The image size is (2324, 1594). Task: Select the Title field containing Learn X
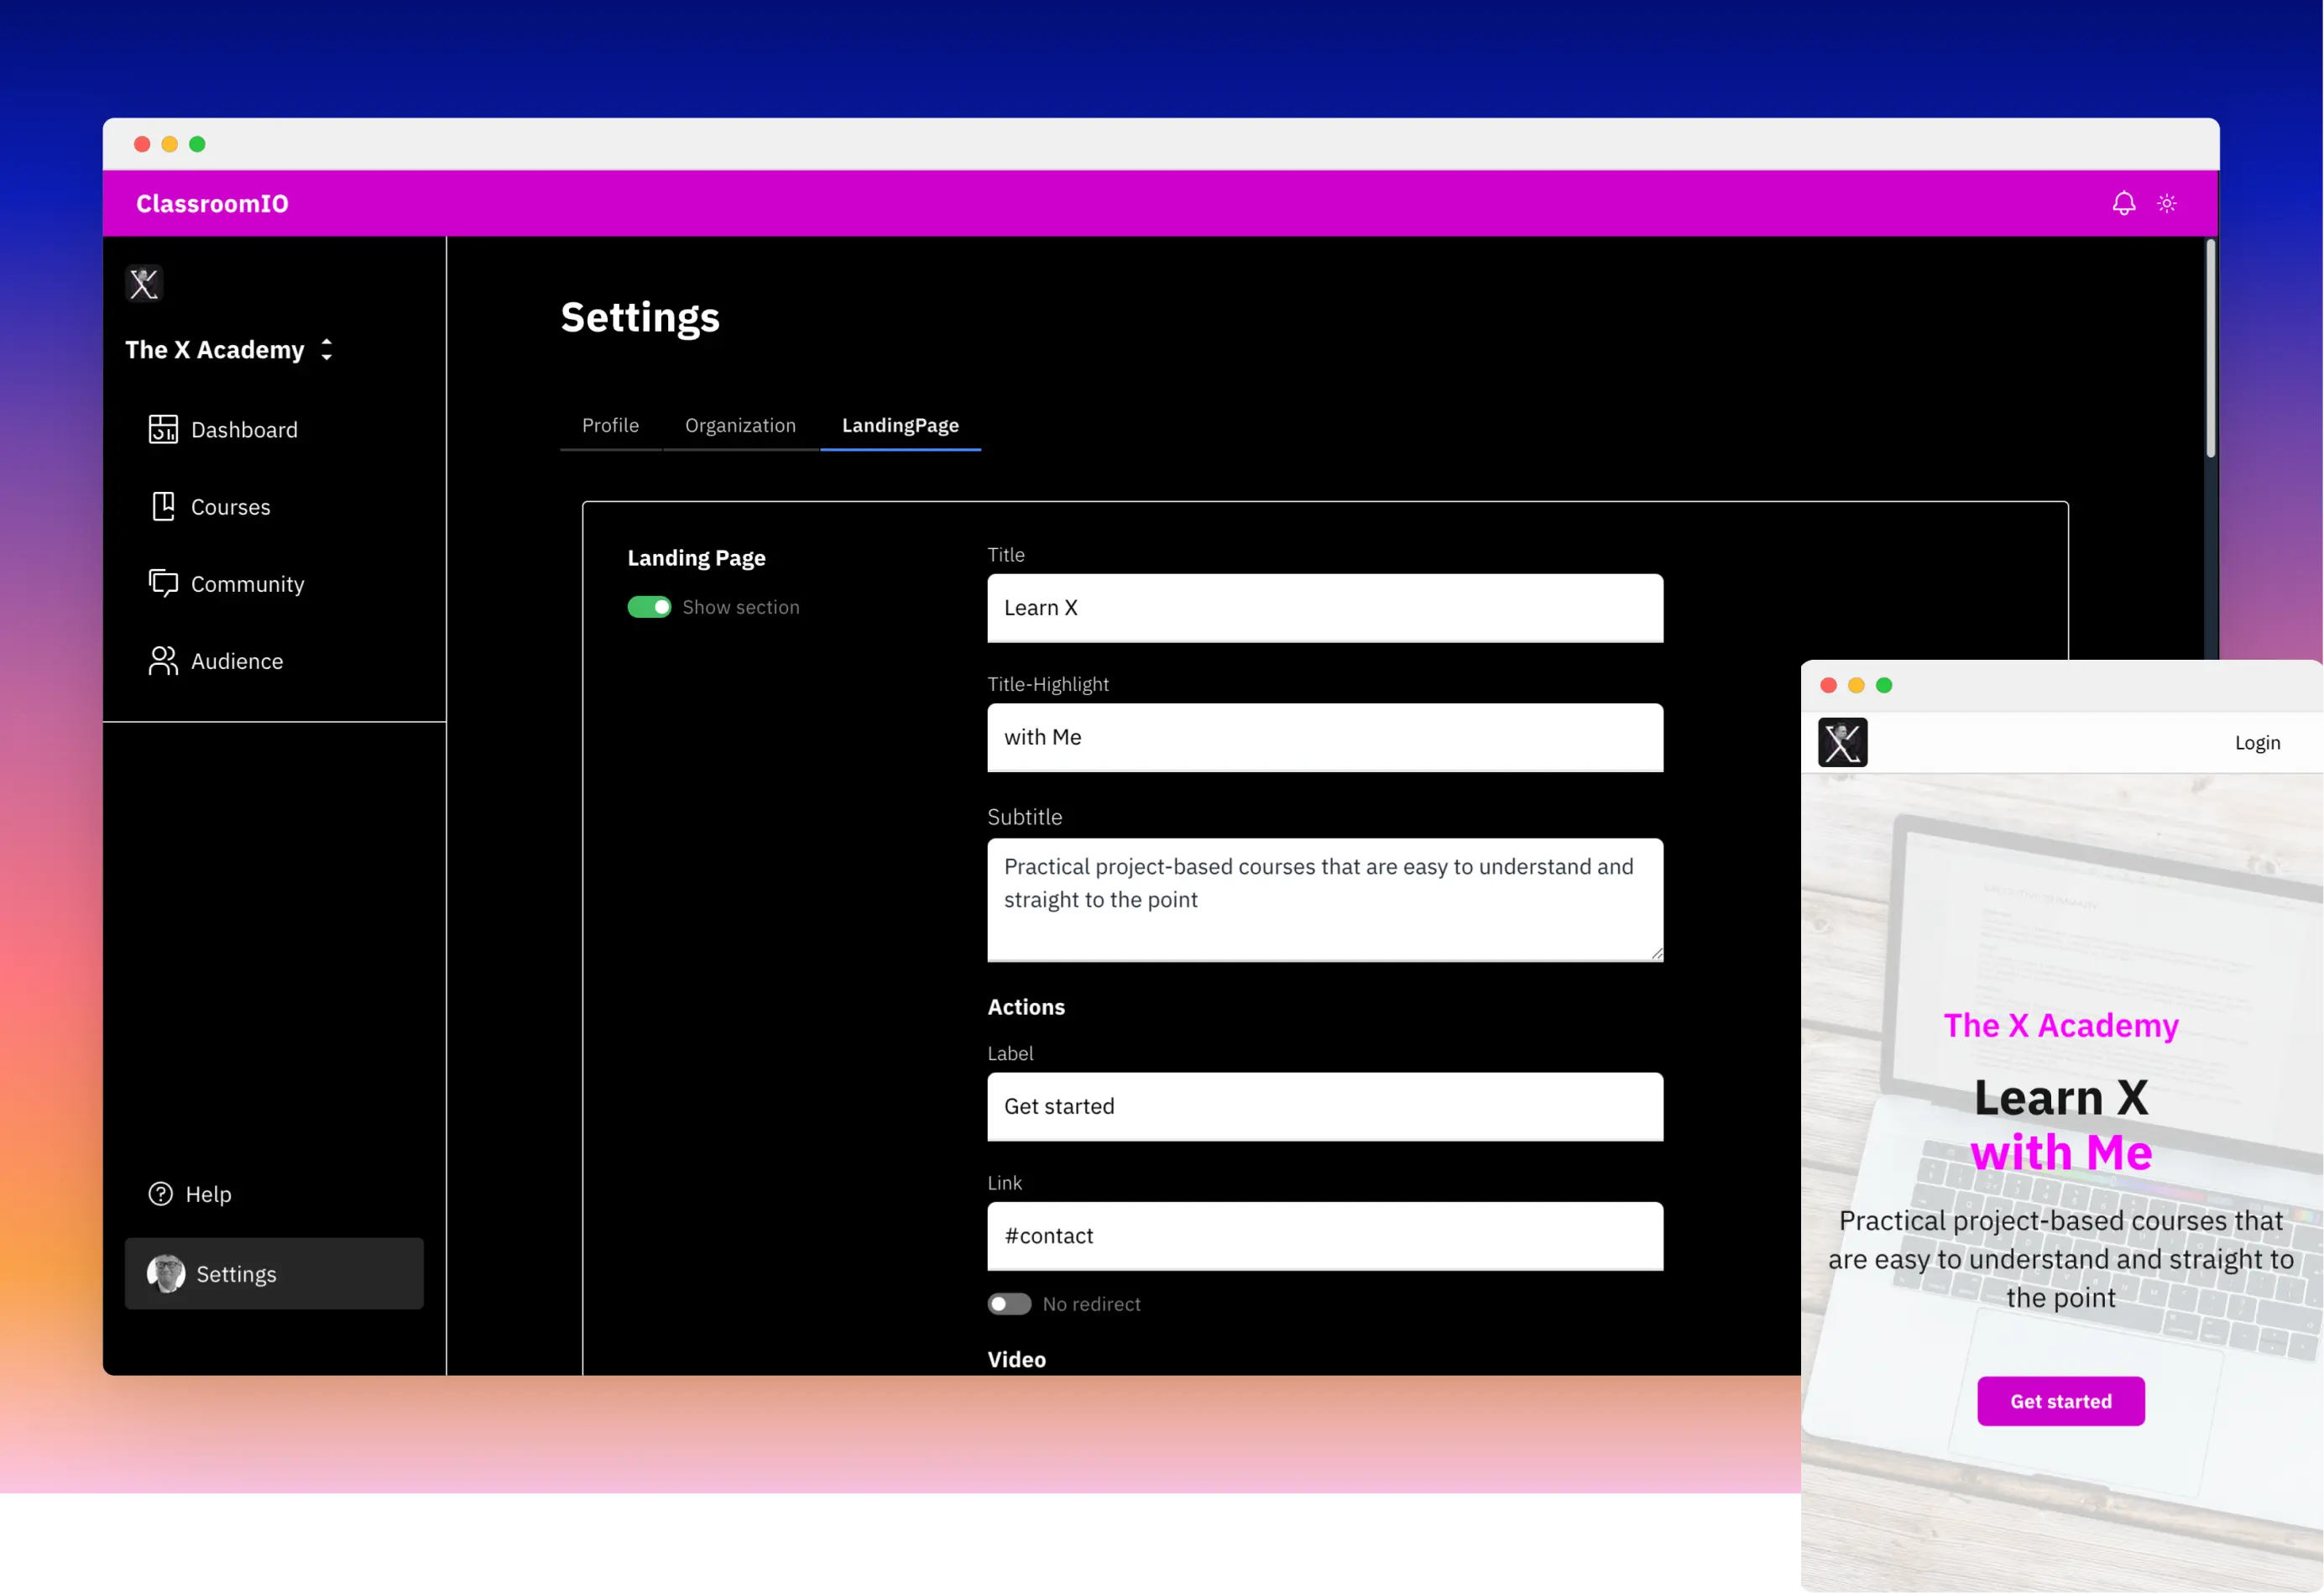point(1324,607)
